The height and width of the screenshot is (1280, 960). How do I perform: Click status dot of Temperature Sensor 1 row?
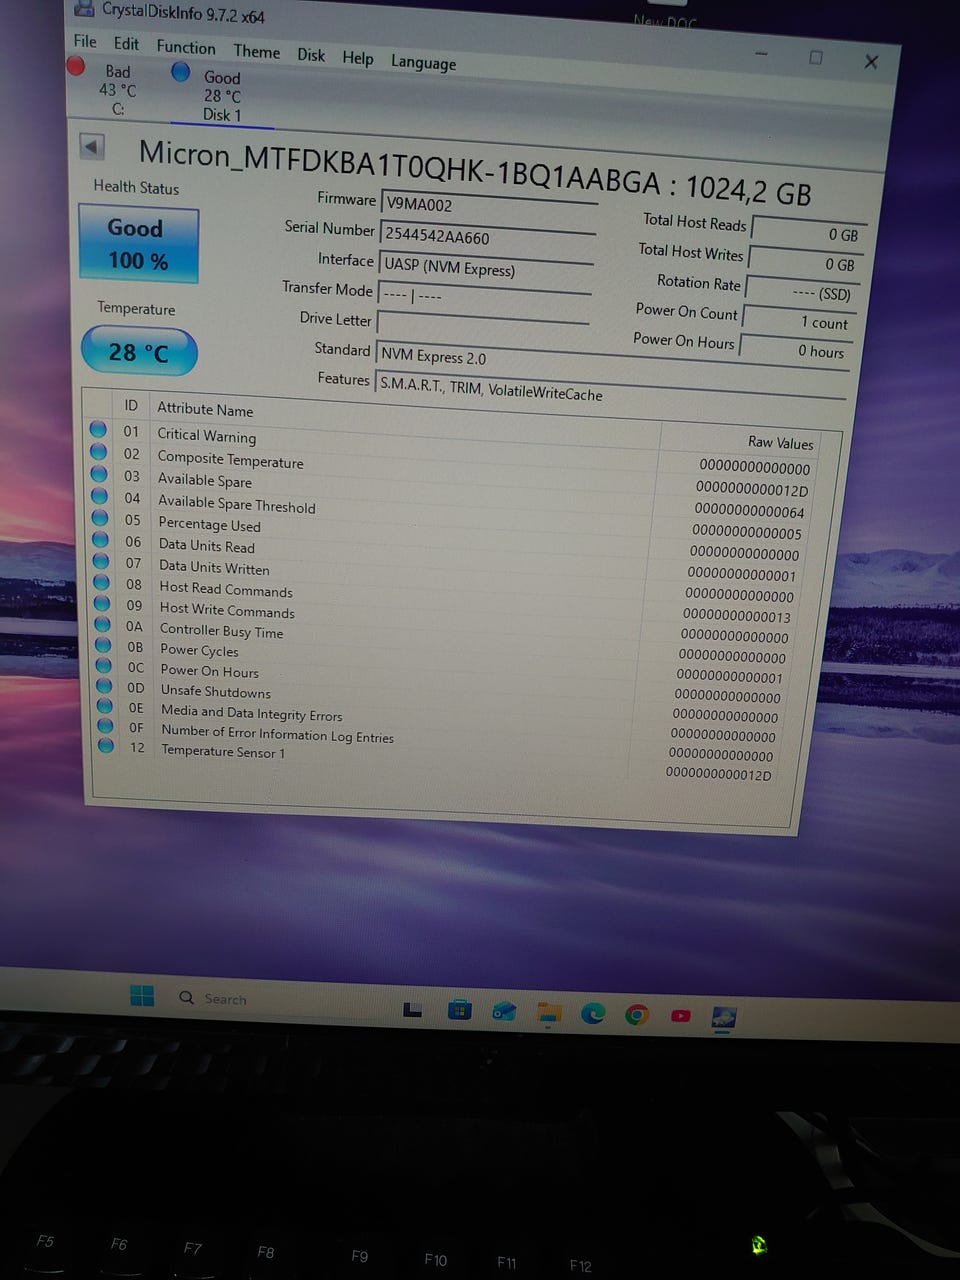tap(105, 746)
